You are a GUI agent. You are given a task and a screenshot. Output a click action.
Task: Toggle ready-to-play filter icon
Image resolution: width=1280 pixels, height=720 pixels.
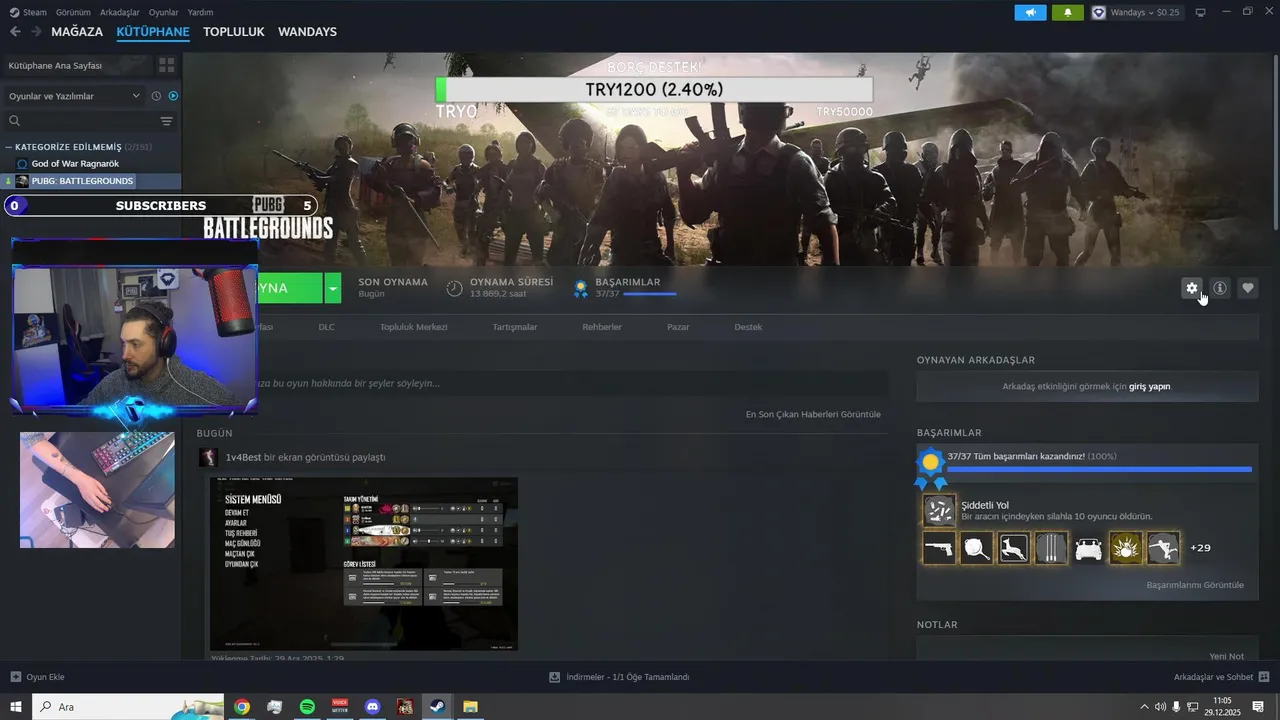pyautogui.click(x=173, y=96)
